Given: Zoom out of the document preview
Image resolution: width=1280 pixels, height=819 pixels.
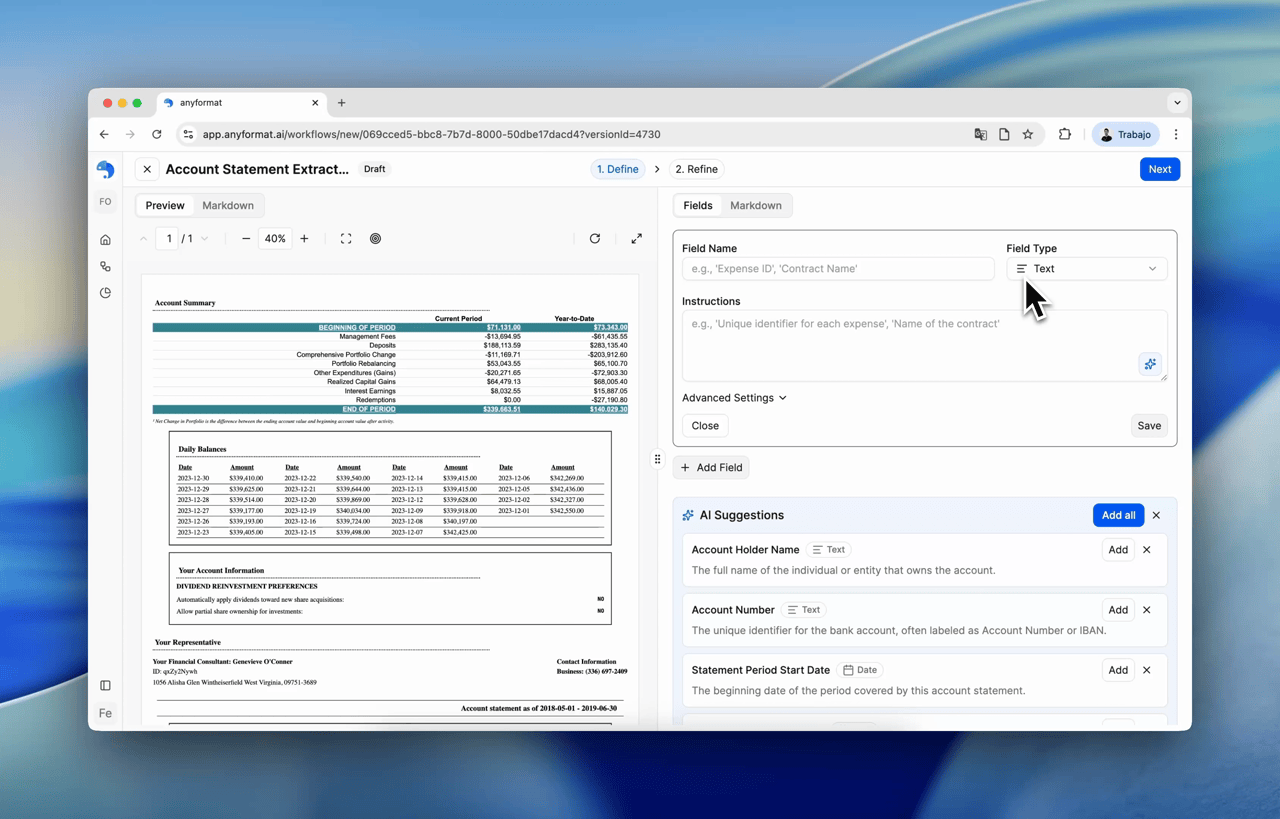Looking at the screenshot, I should [x=246, y=239].
